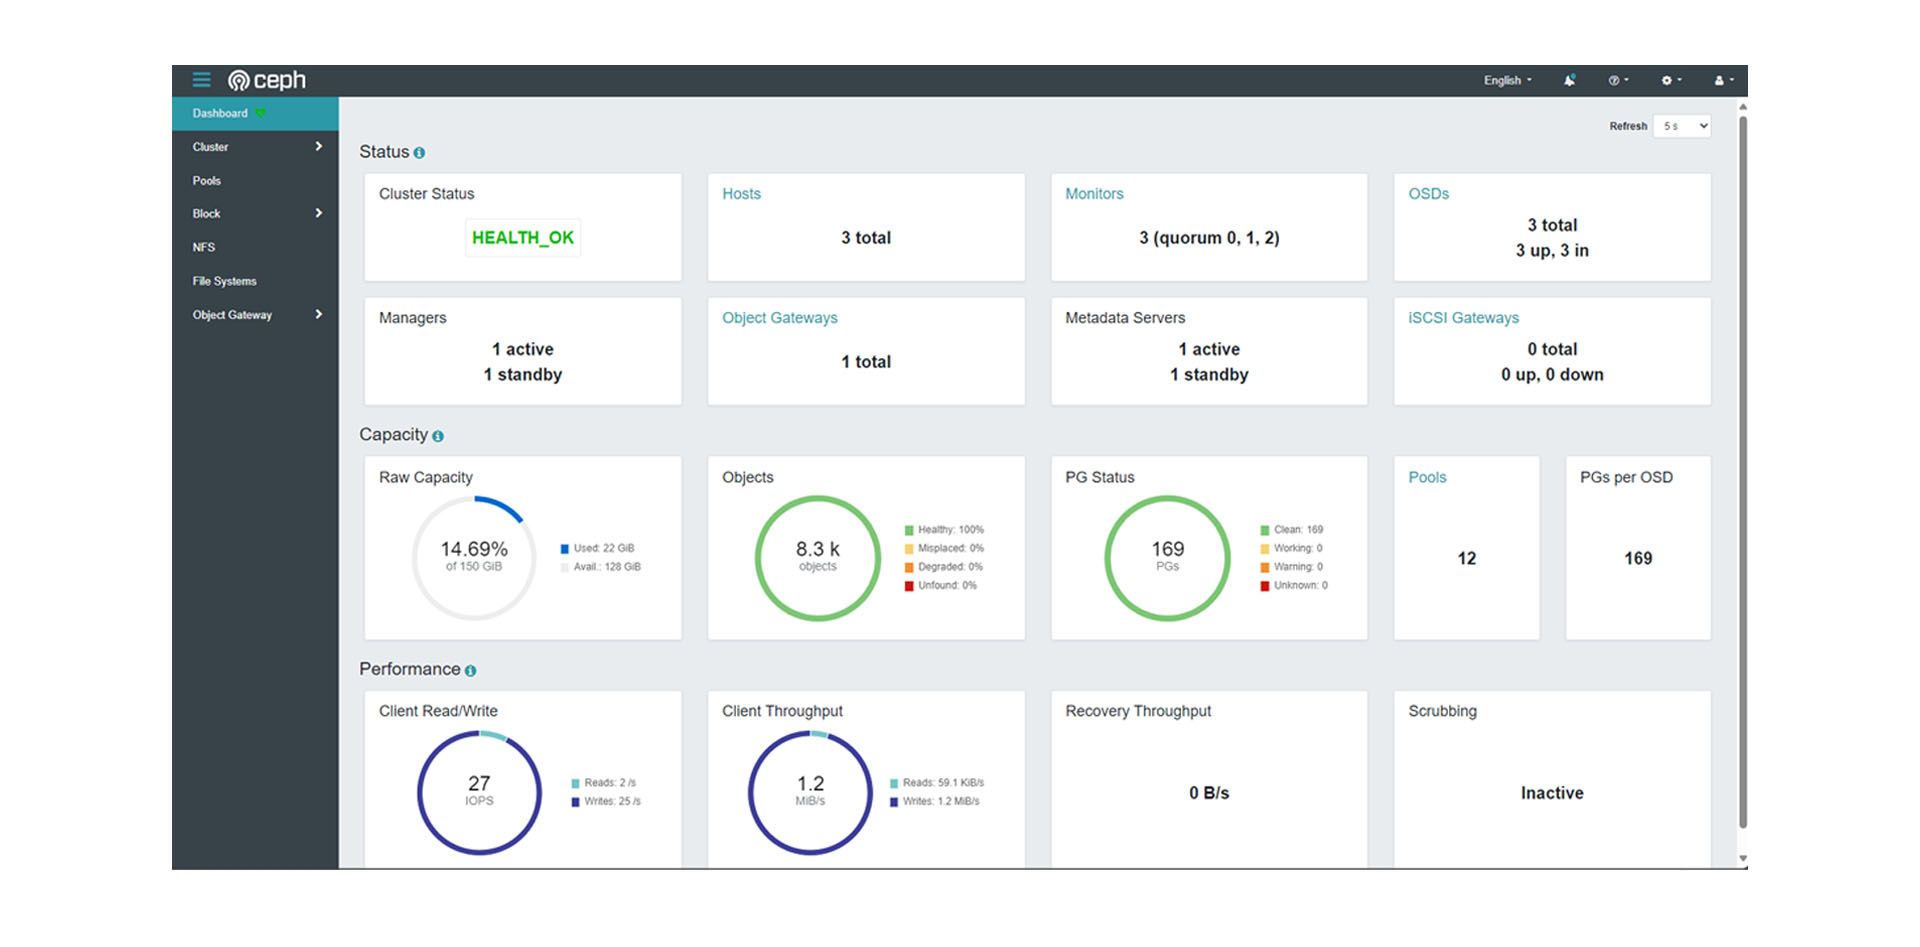Open the Object Gateway sidebar item
Screen dimensions: 1920x947
tap(255, 315)
